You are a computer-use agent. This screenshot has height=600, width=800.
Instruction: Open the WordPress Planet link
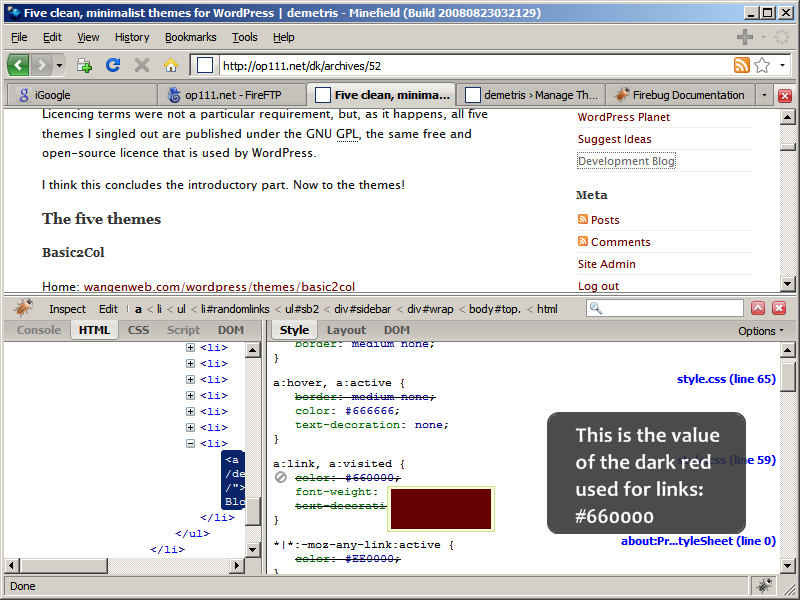point(623,117)
